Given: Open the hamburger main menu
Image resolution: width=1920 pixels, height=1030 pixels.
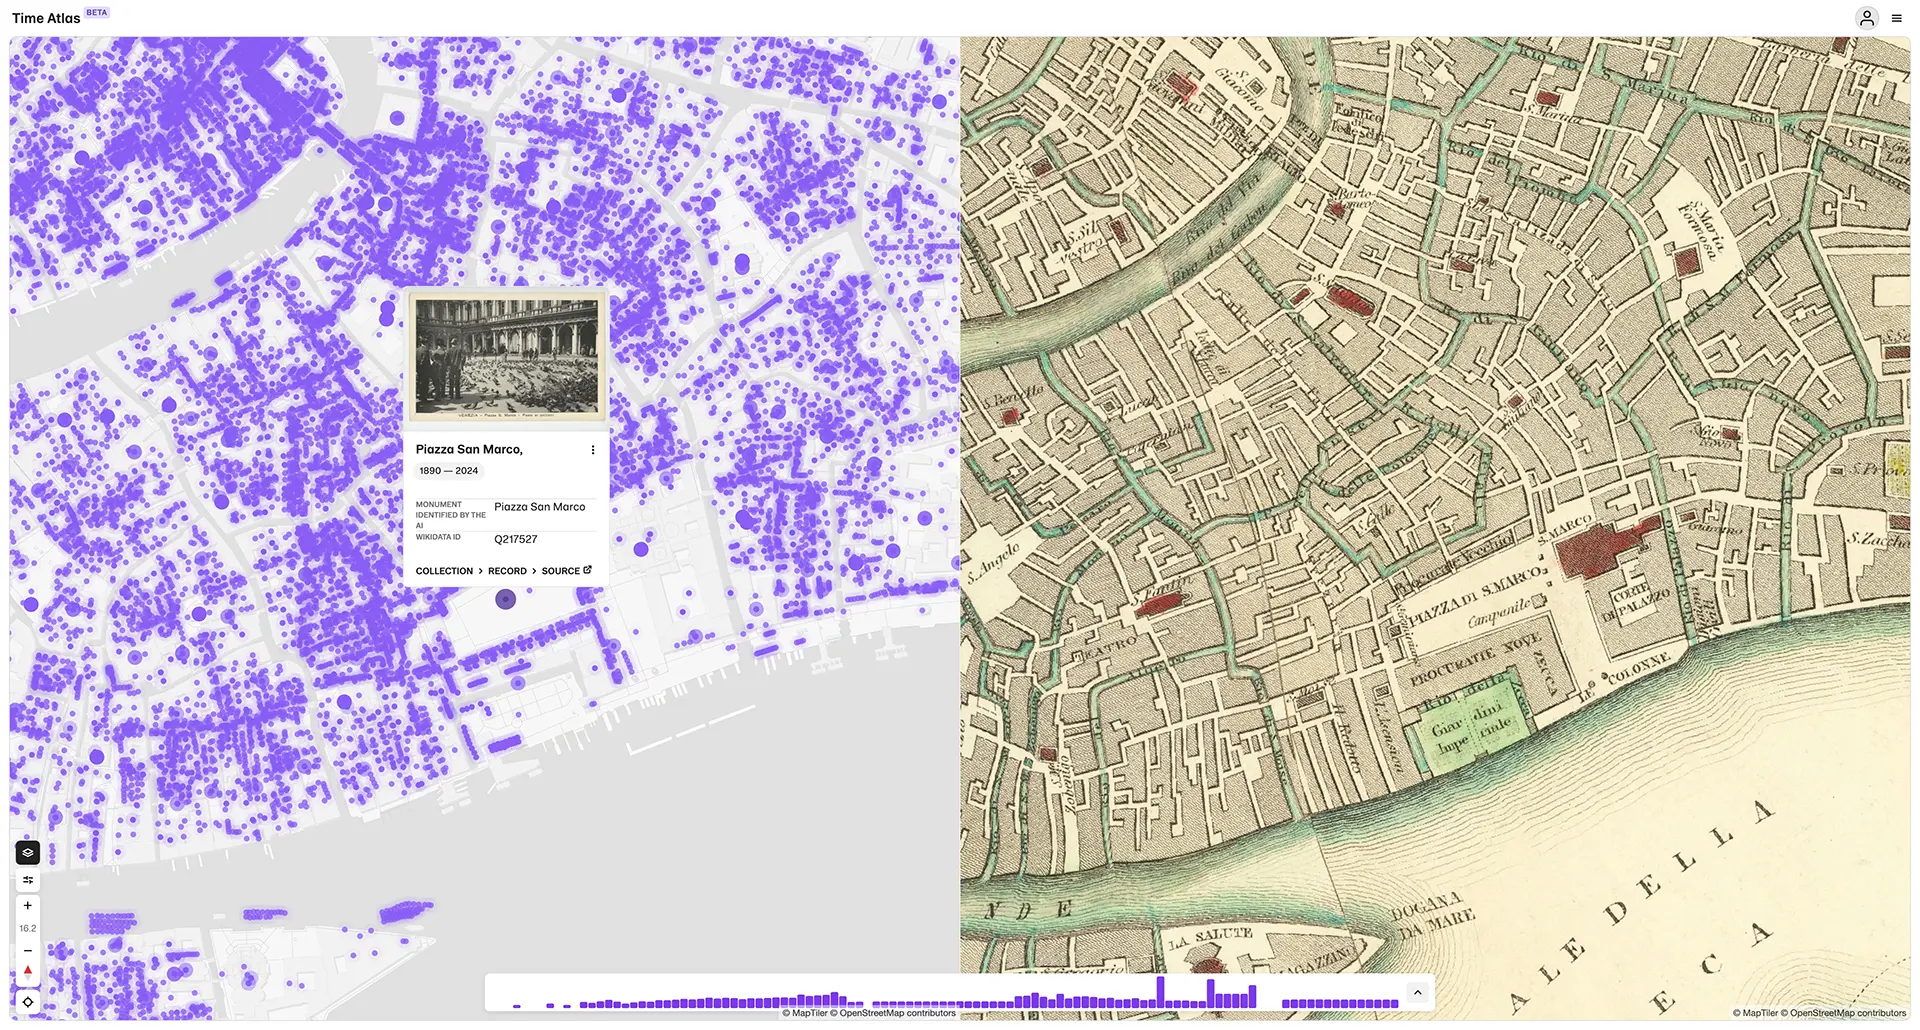Looking at the screenshot, I should click(x=1897, y=18).
